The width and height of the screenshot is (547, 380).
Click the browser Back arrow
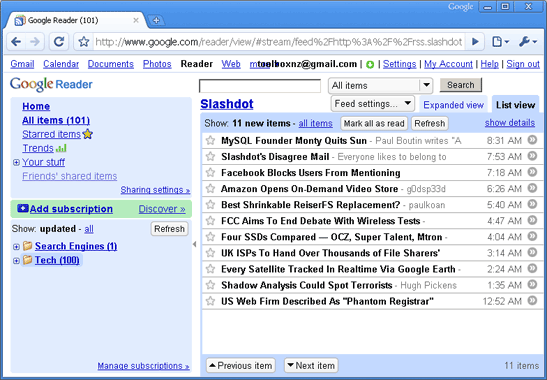point(16,42)
